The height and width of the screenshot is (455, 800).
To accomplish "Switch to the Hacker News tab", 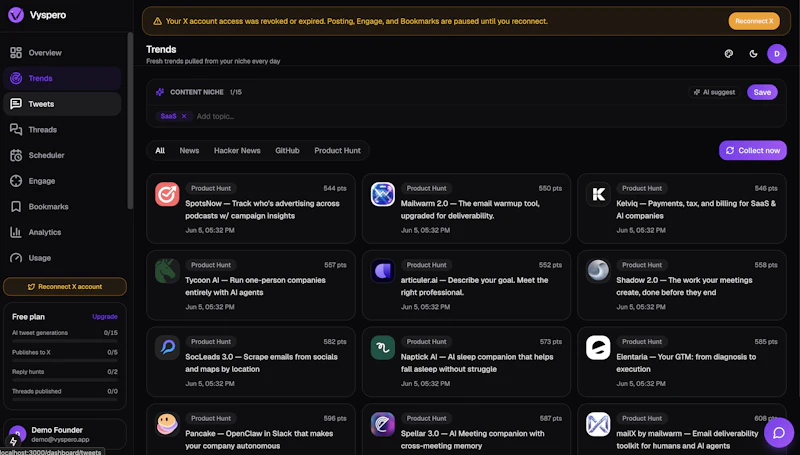I will [237, 150].
